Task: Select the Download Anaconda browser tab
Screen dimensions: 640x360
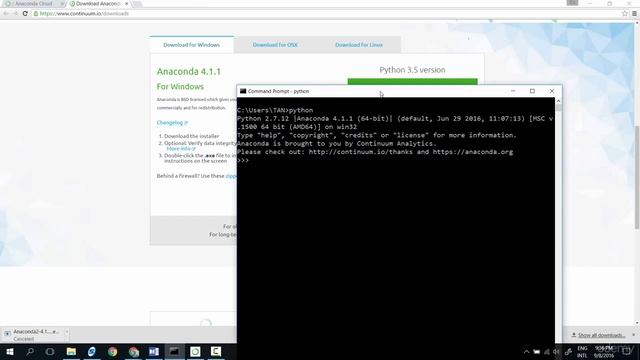Action: point(98,4)
